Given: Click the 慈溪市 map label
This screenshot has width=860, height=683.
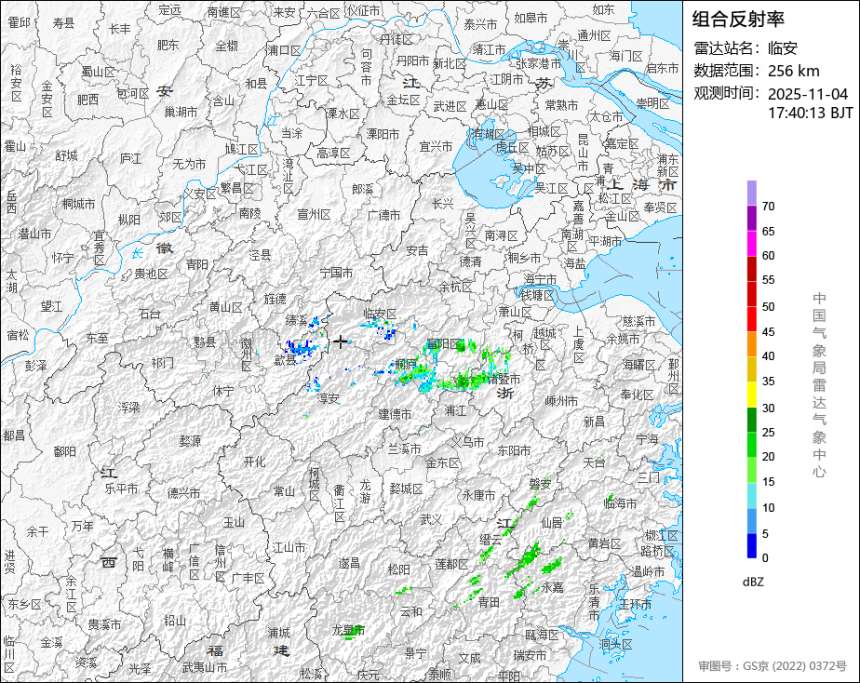Looking at the screenshot, I should (639, 321).
